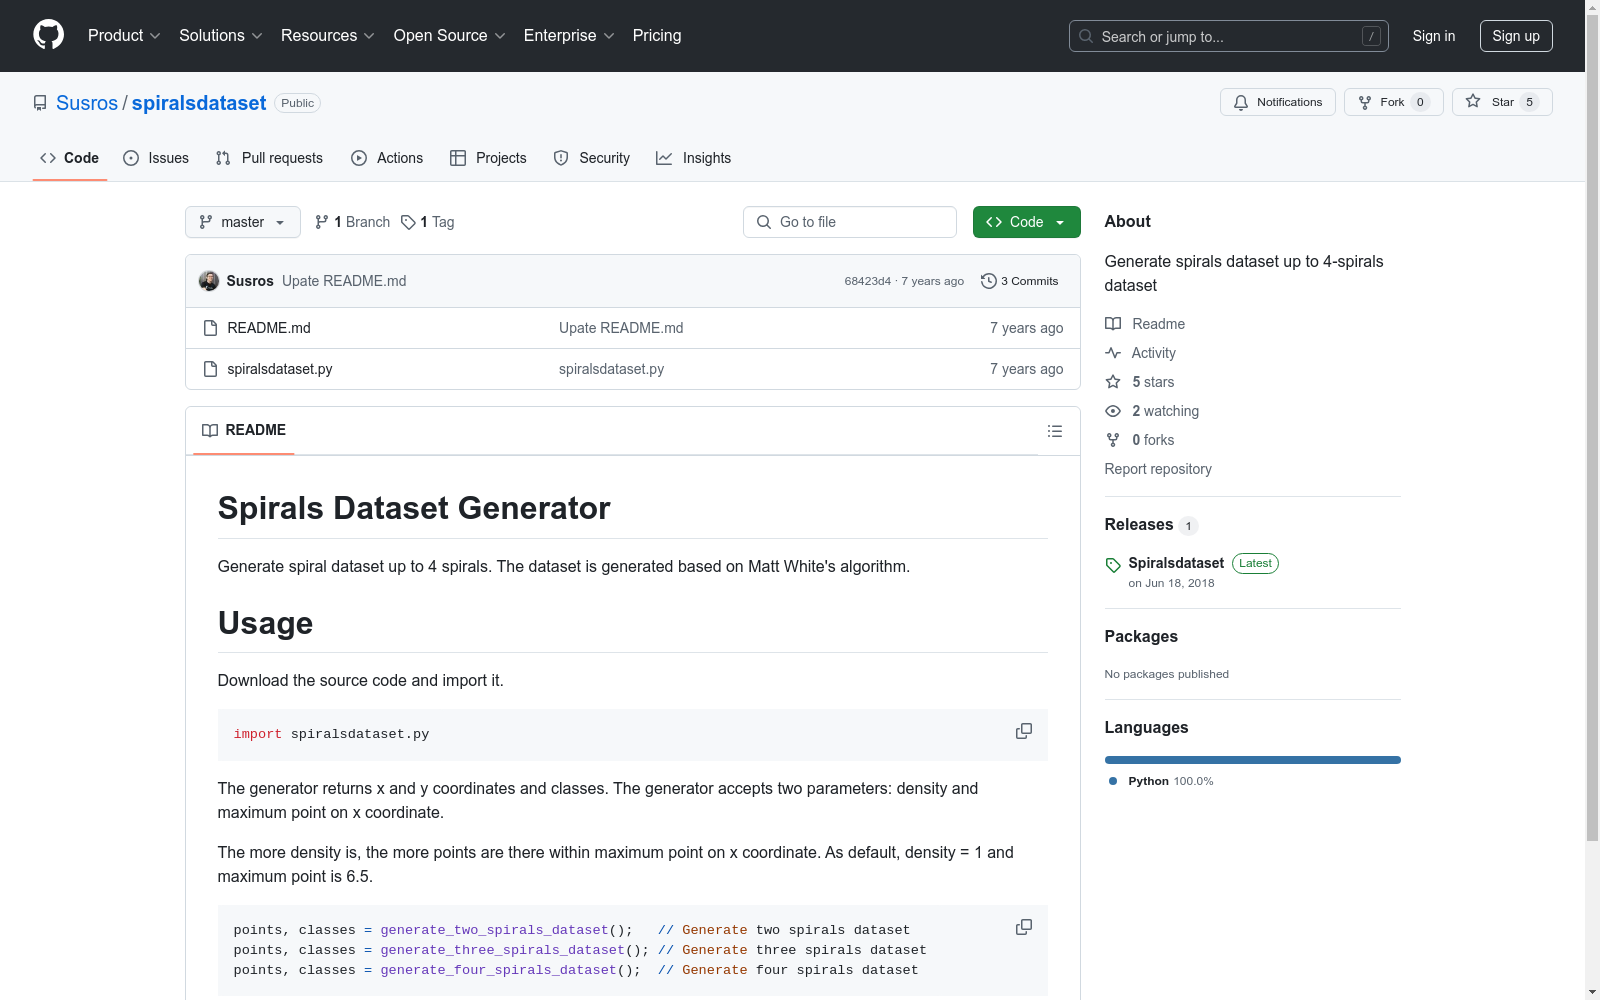Expand the Open Source menu
This screenshot has height=1000, width=1600.
coord(450,36)
